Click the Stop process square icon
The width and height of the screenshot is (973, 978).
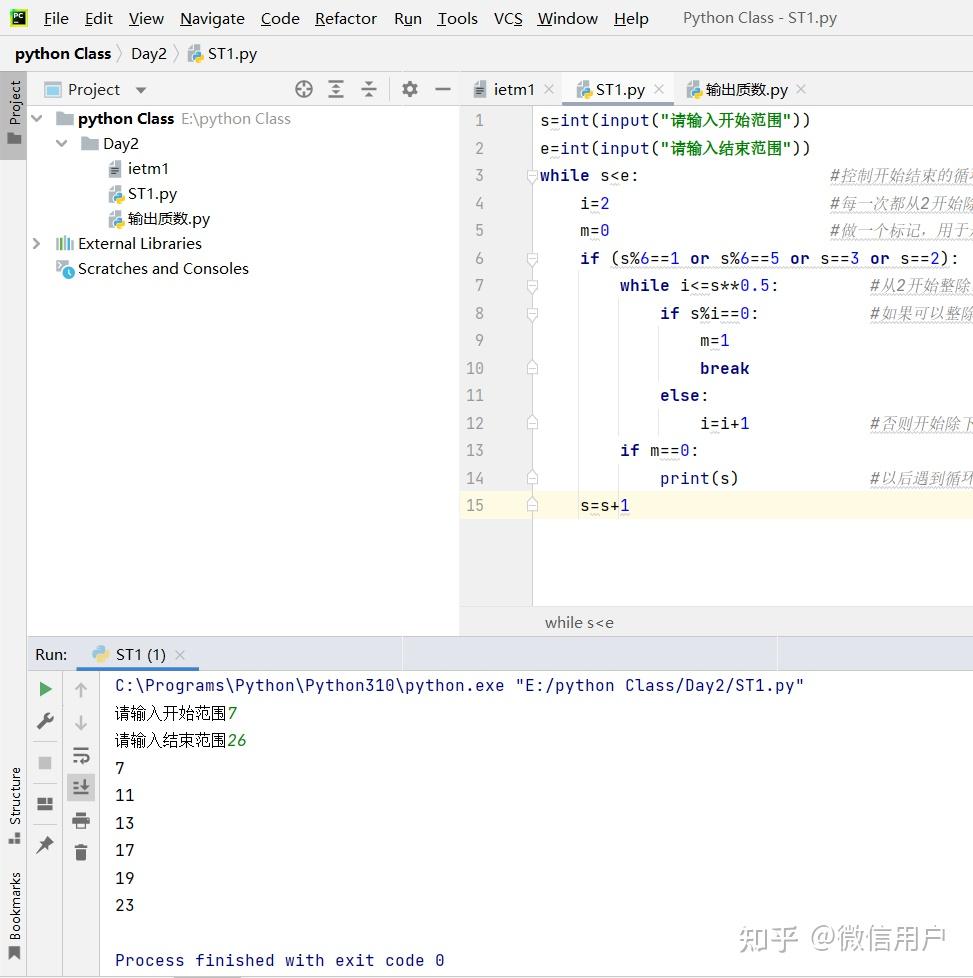pos(45,762)
